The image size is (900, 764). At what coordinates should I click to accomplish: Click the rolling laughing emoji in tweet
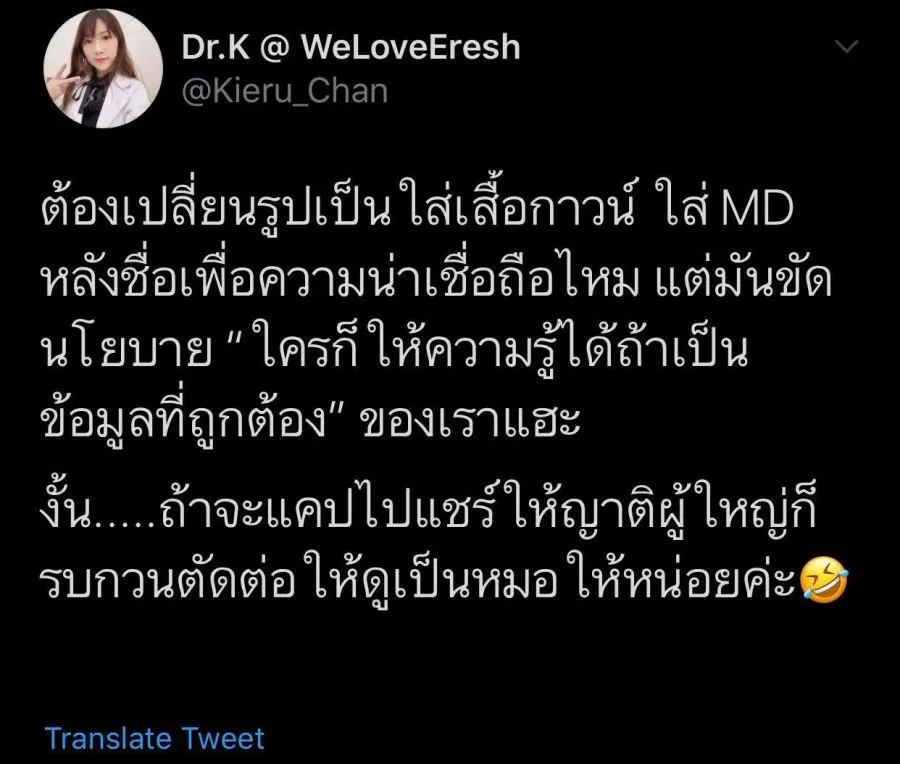(824, 581)
